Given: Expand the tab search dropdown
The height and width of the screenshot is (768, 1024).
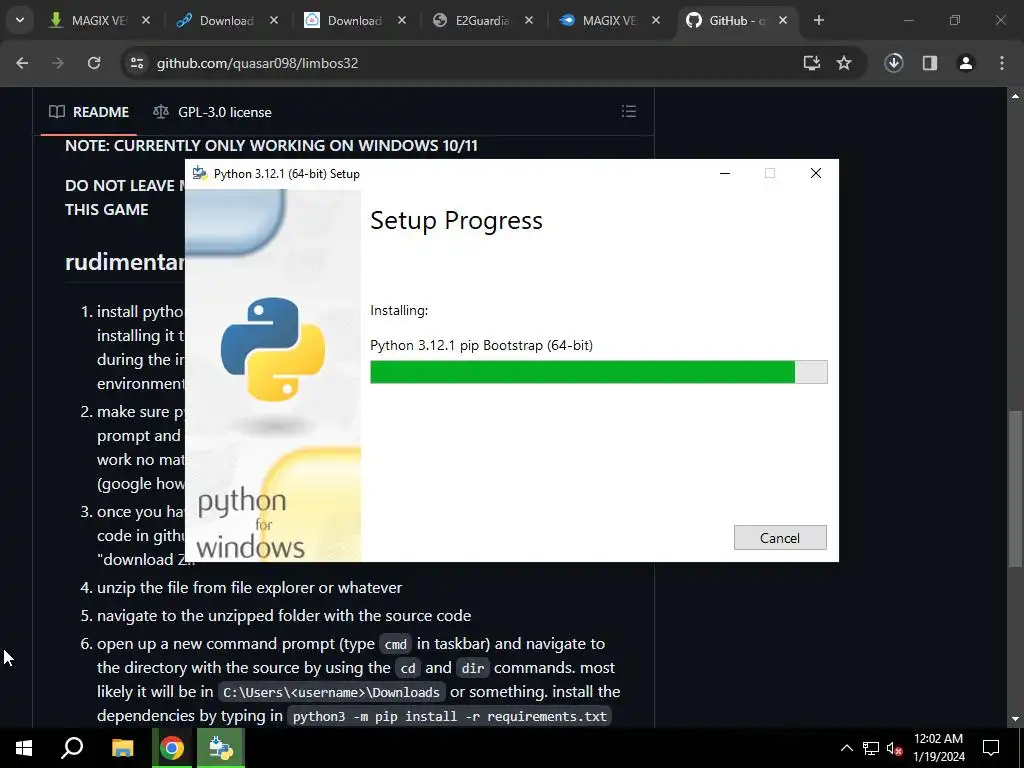Looking at the screenshot, I should tap(20, 20).
